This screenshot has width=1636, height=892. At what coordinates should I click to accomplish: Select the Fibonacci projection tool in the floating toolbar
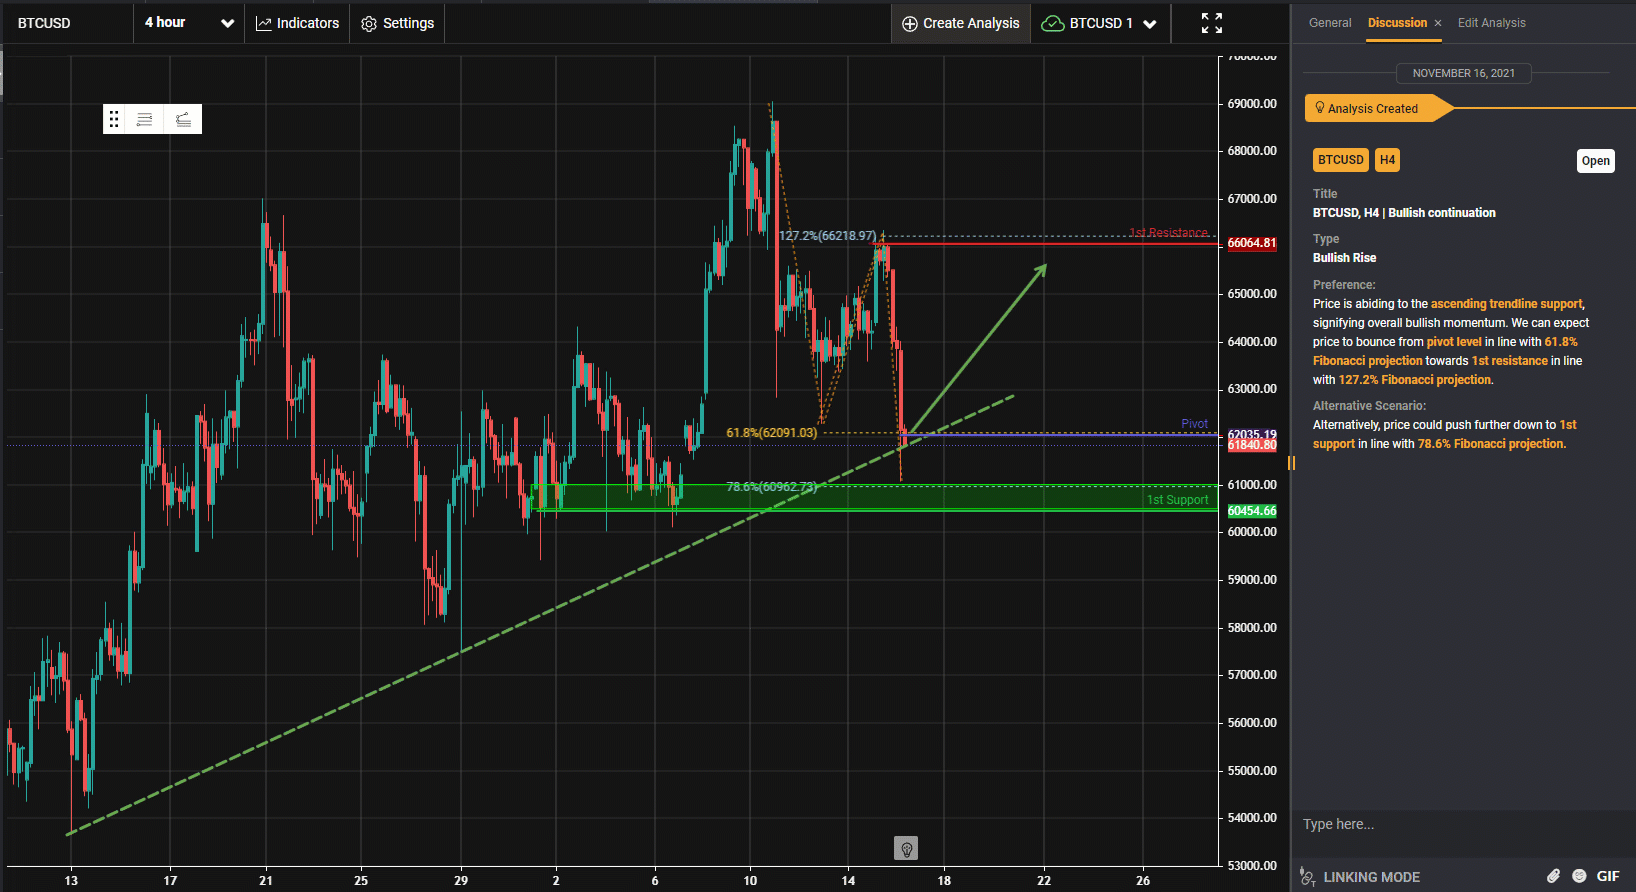(183, 119)
